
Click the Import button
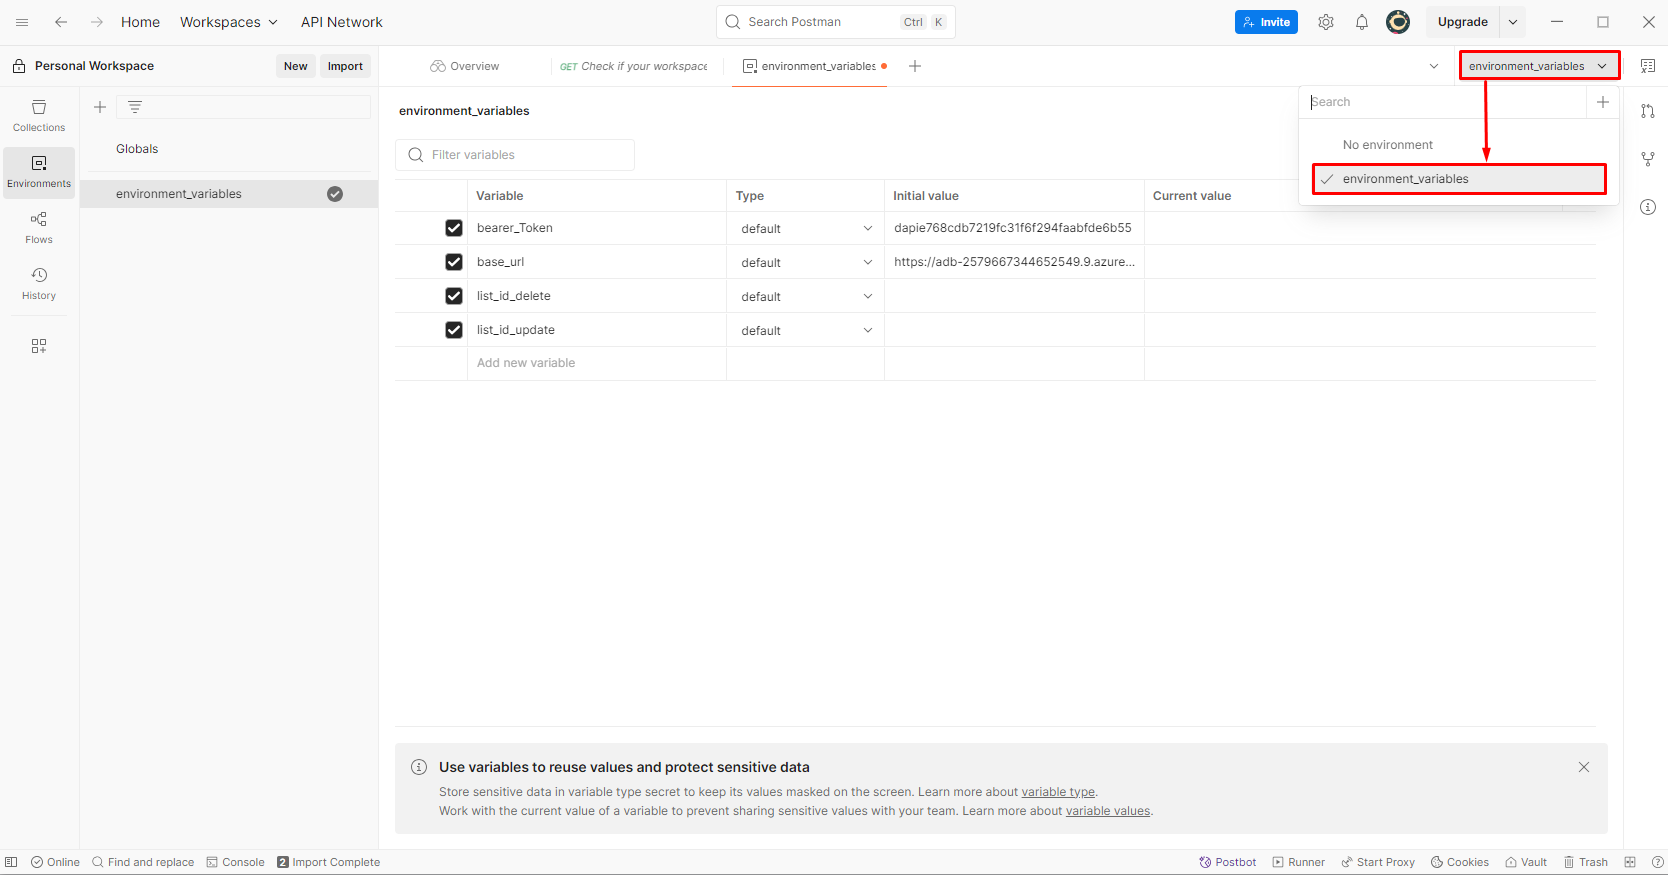coord(345,66)
